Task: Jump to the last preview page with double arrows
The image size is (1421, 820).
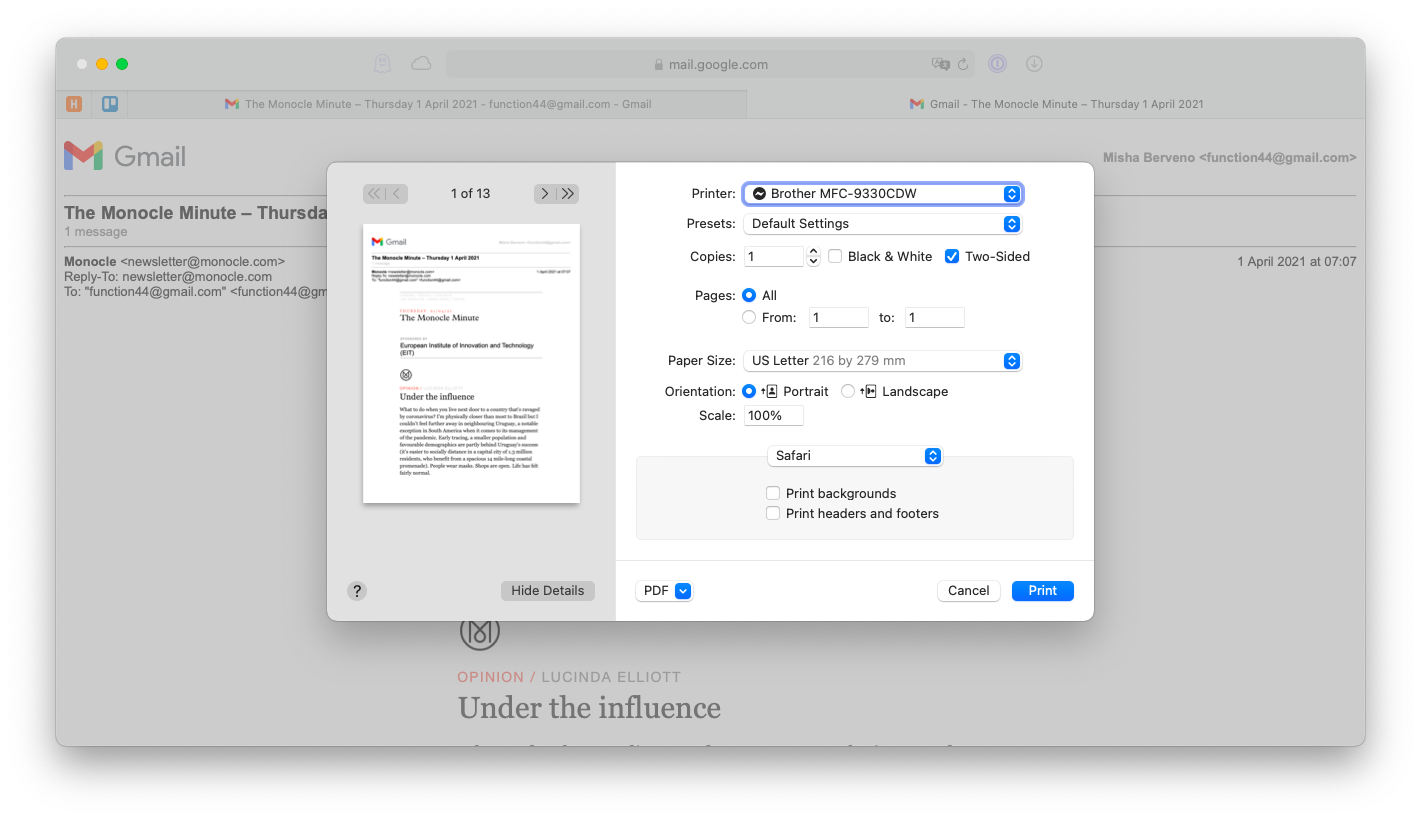Action: (567, 193)
